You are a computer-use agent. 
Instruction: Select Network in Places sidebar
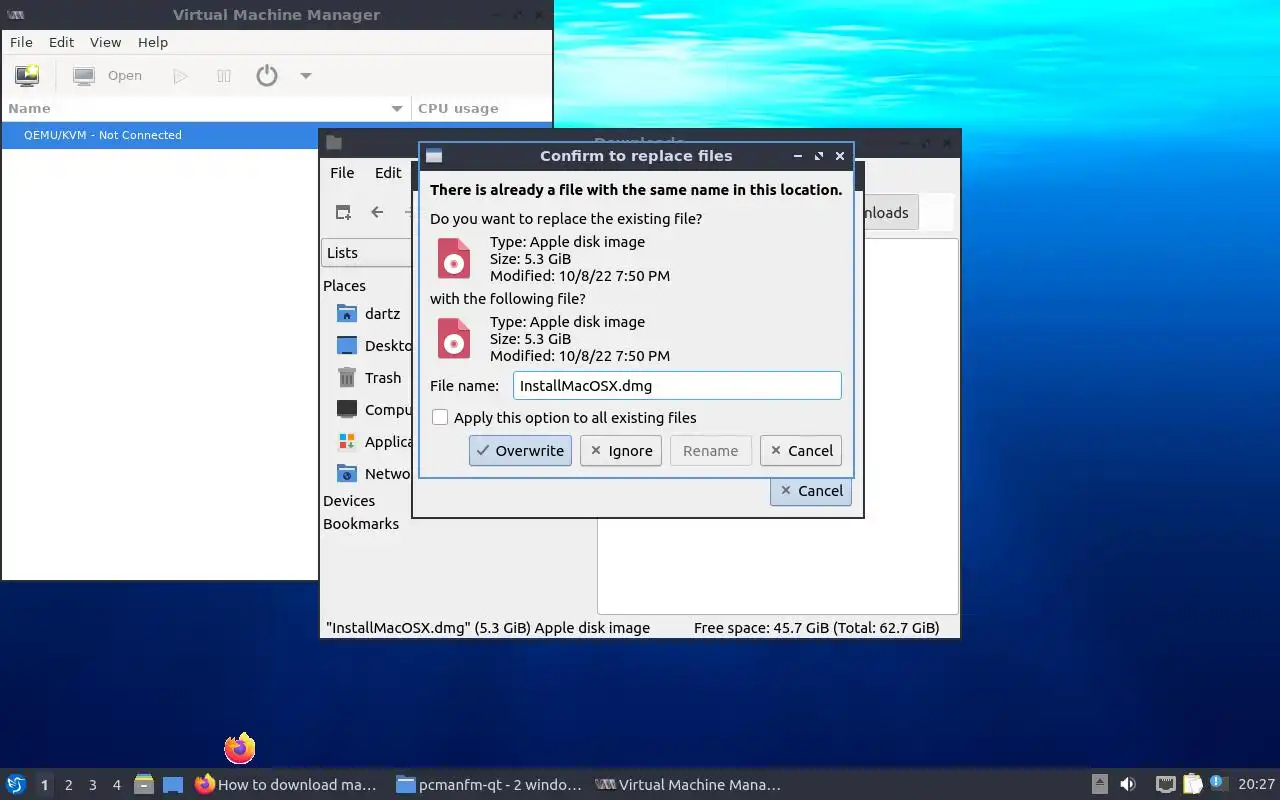pos(373,473)
